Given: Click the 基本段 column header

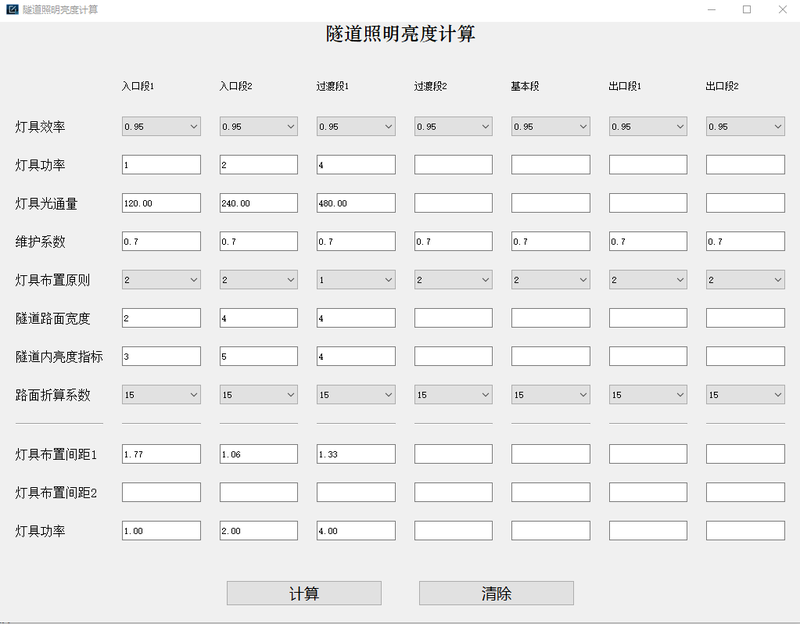Looking at the screenshot, I should point(525,86).
